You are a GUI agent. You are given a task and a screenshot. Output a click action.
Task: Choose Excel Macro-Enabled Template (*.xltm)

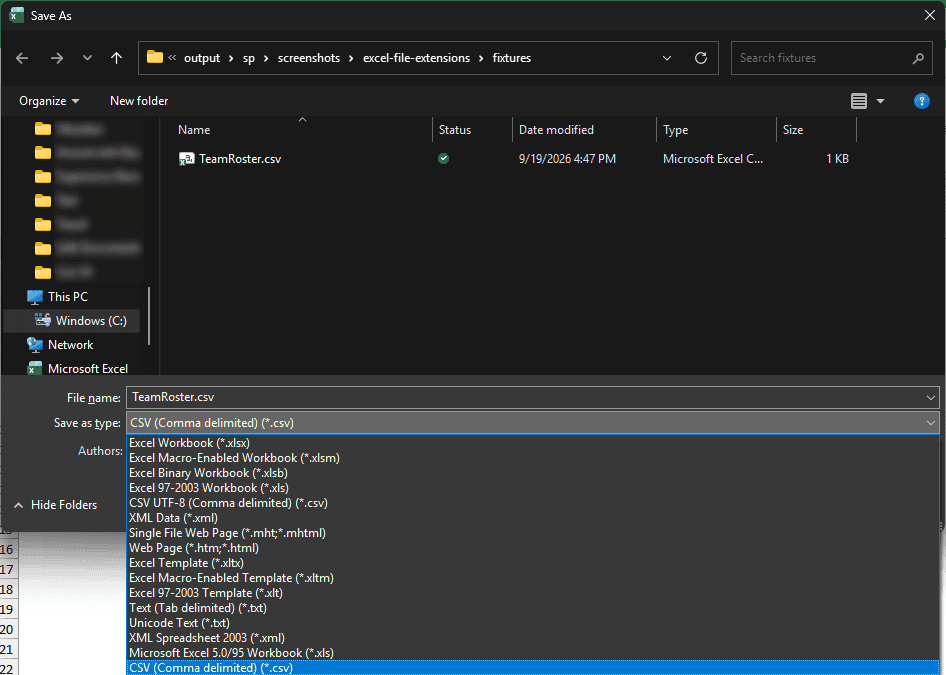tap(533, 578)
